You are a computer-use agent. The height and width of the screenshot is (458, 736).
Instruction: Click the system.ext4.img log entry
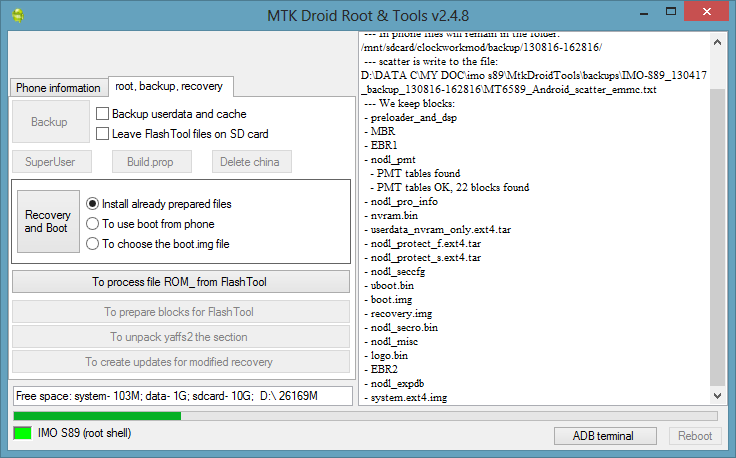point(406,397)
